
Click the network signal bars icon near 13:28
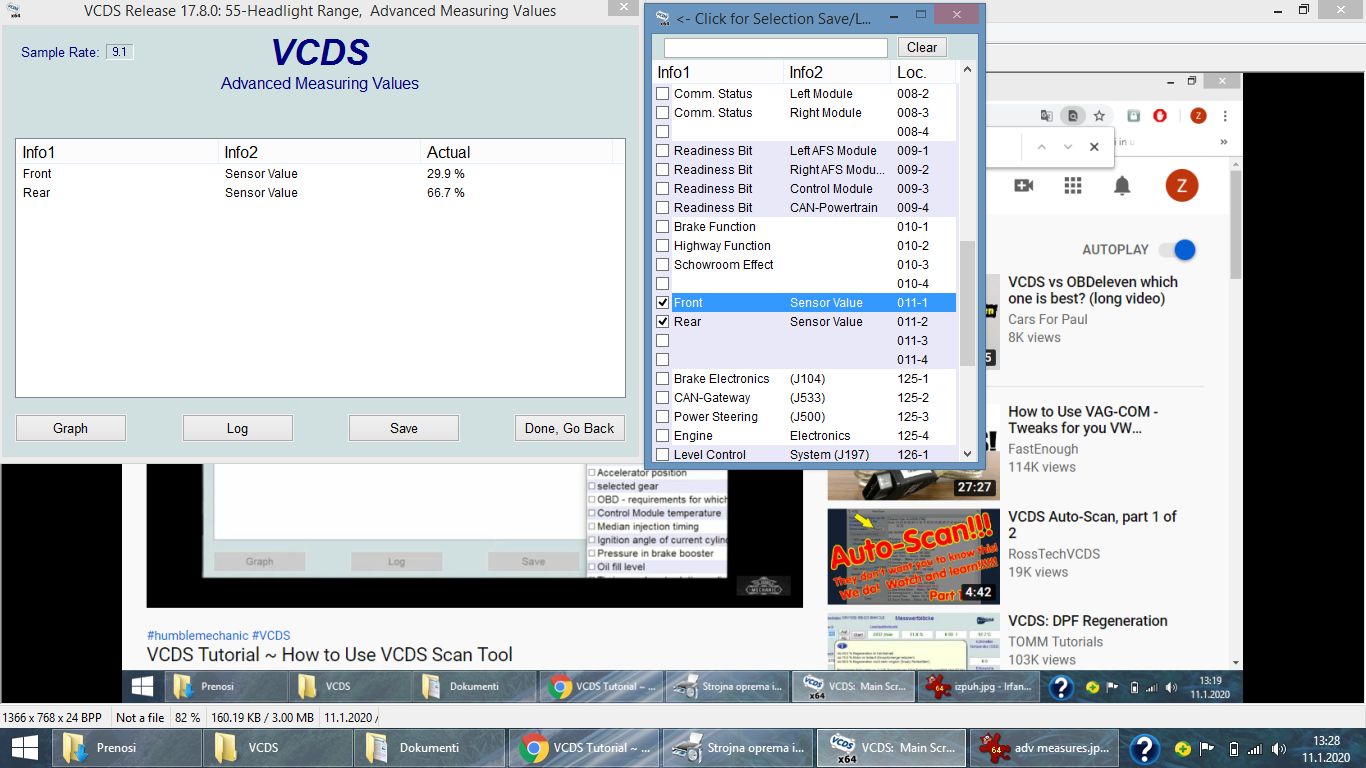(1256, 749)
